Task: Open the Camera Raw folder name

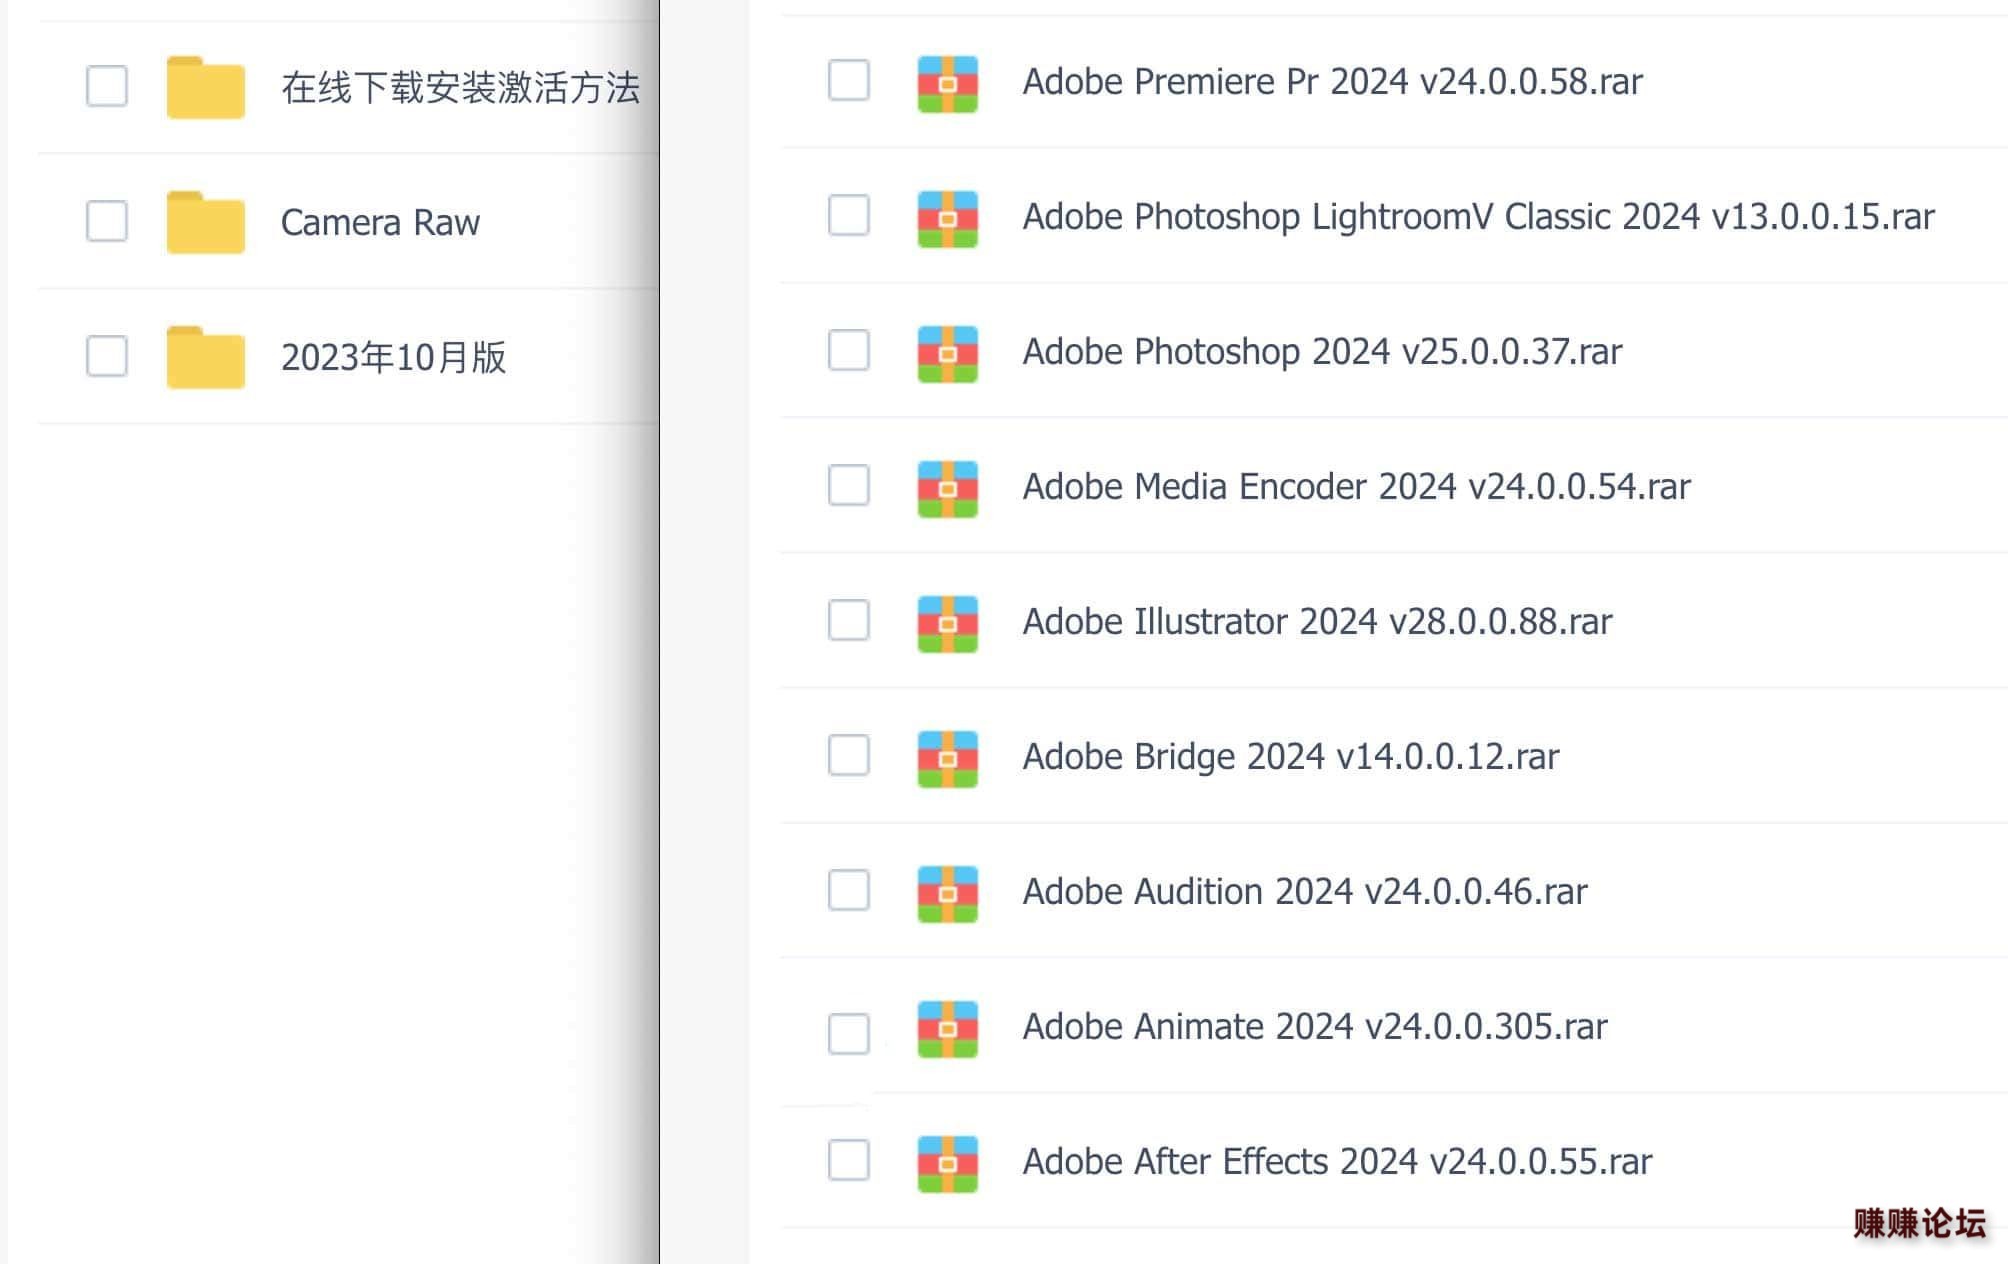Action: tap(380, 222)
